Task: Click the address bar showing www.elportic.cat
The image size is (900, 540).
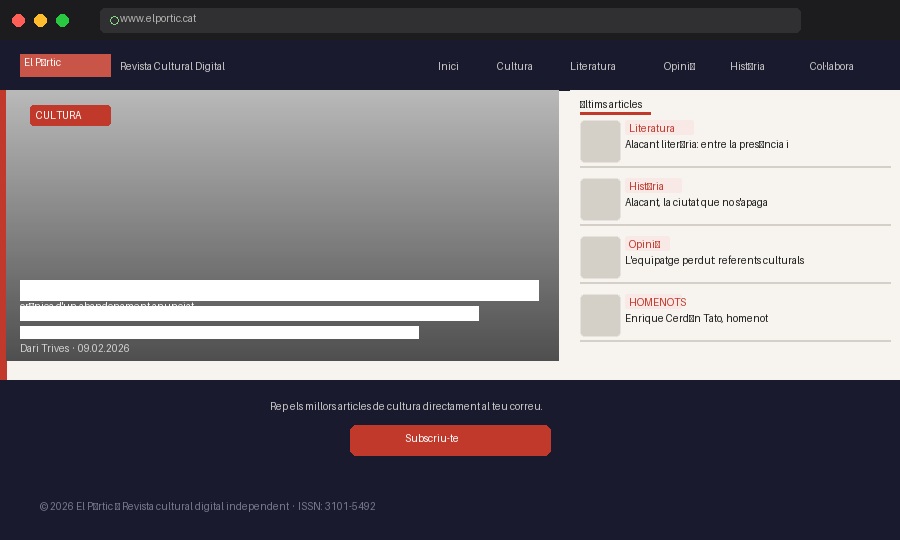Action: 450,20
